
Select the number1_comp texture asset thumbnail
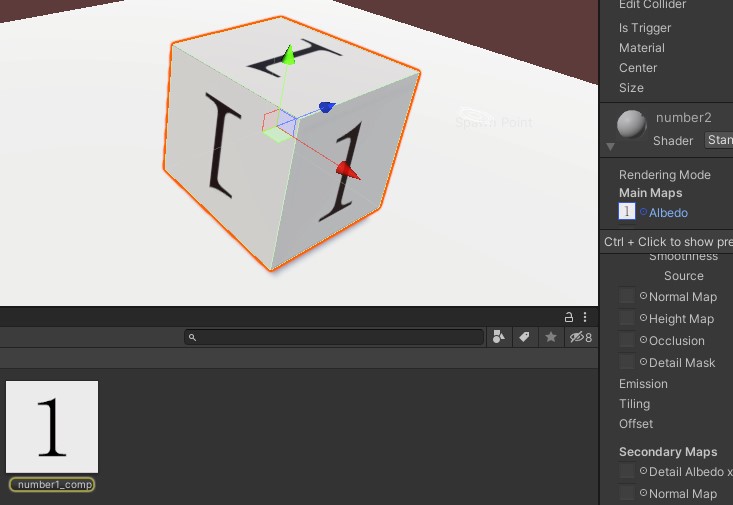[x=52, y=427]
